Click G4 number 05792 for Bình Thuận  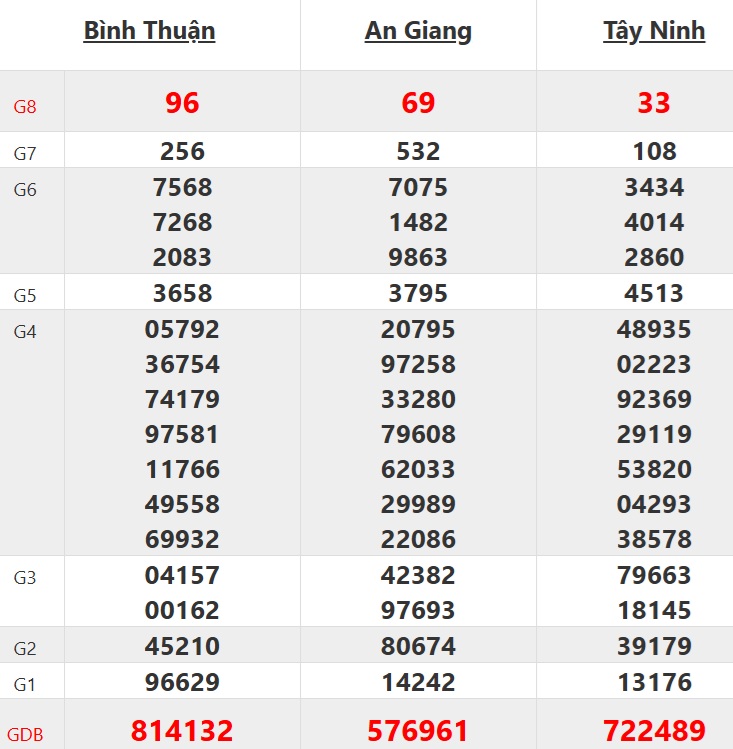182,330
